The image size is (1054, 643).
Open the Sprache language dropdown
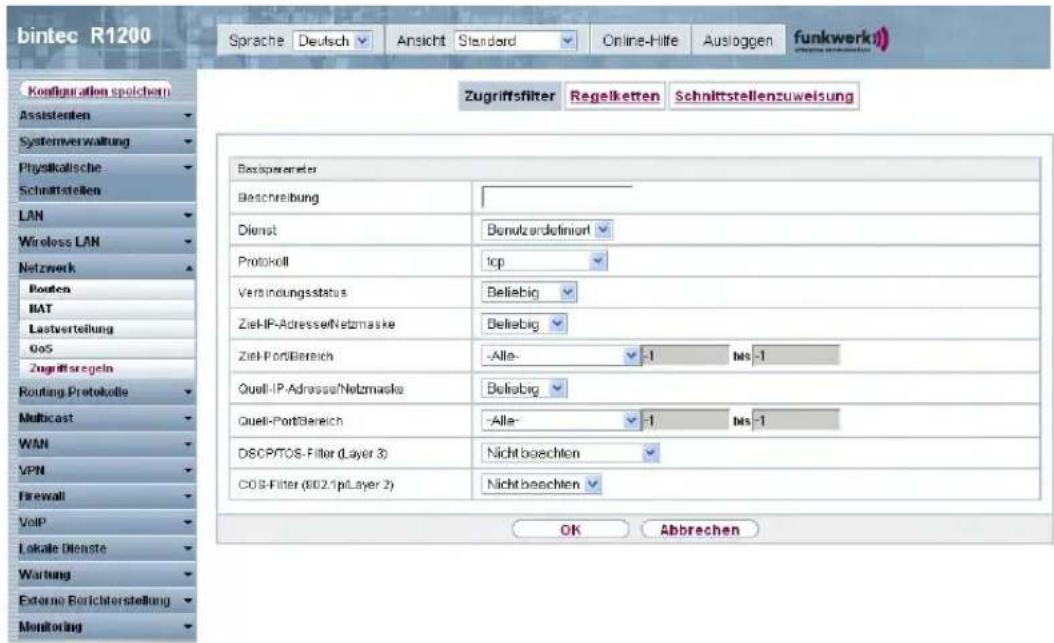[x=332, y=41]
